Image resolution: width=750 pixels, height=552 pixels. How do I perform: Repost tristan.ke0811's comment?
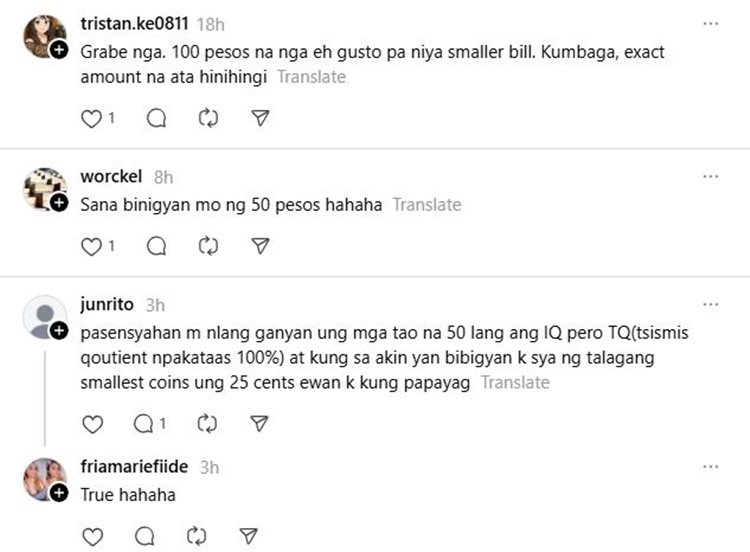coord(208,118)
